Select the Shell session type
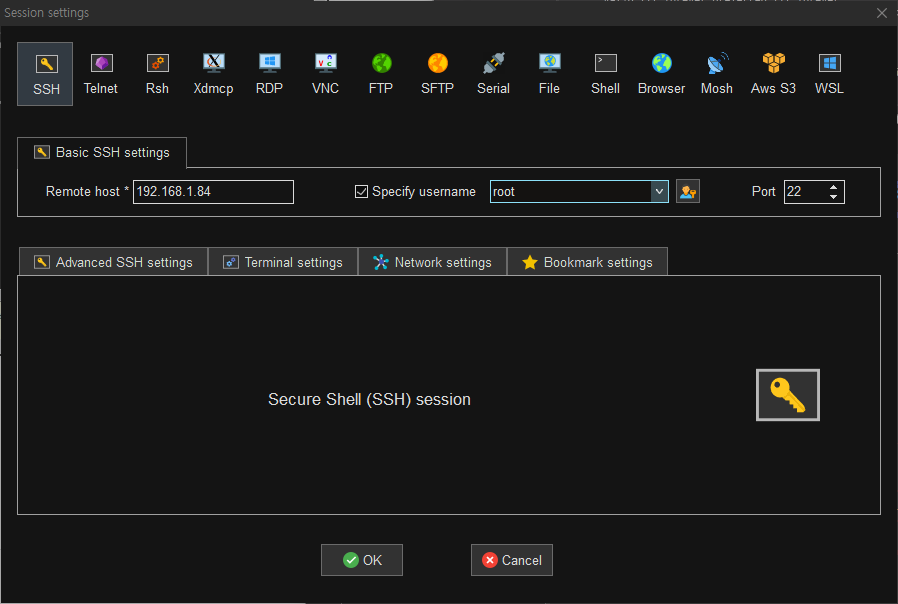 [605, 74]
